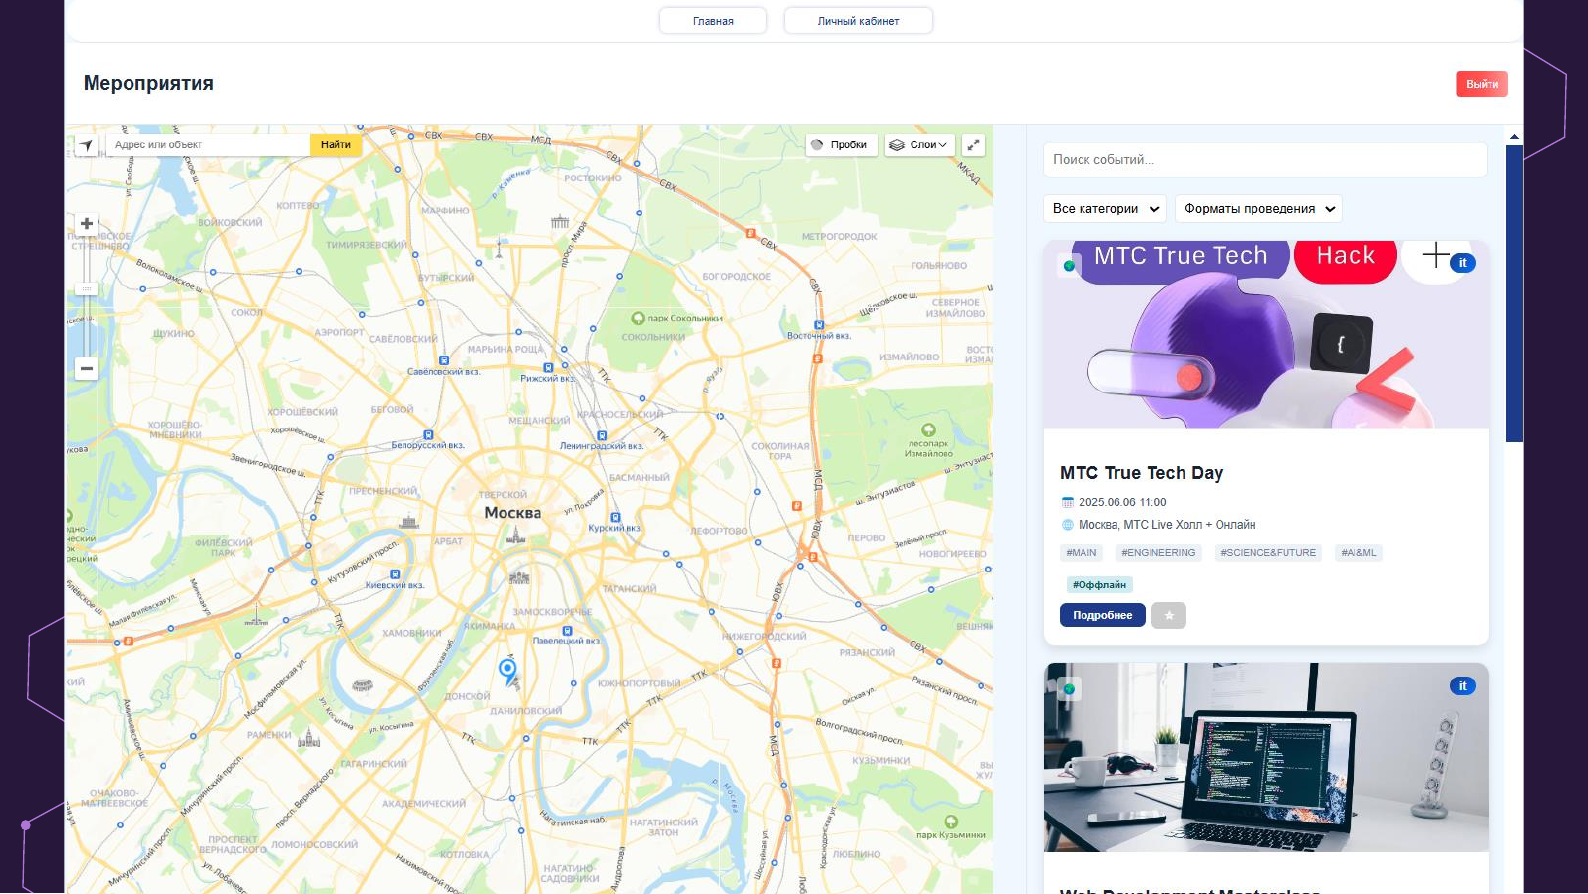Click the 'it' badge on МТС True Tech card
The height and width of the screenshot is (894, 1588).
click(1462, 263)
